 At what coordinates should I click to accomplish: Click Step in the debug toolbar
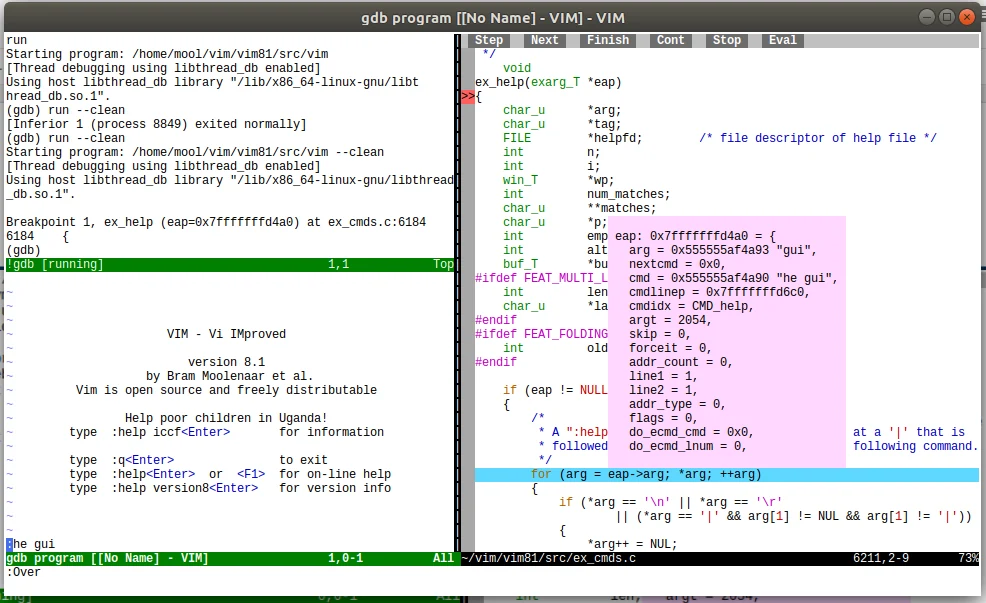[x=489, y=40]
